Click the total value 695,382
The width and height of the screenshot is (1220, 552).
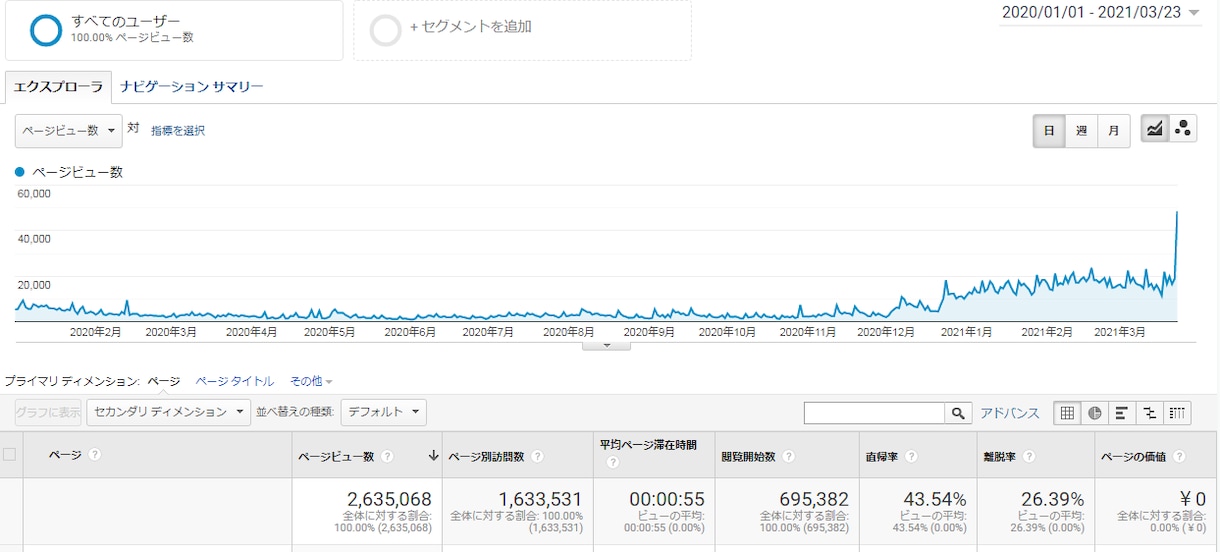coord(814,499)
